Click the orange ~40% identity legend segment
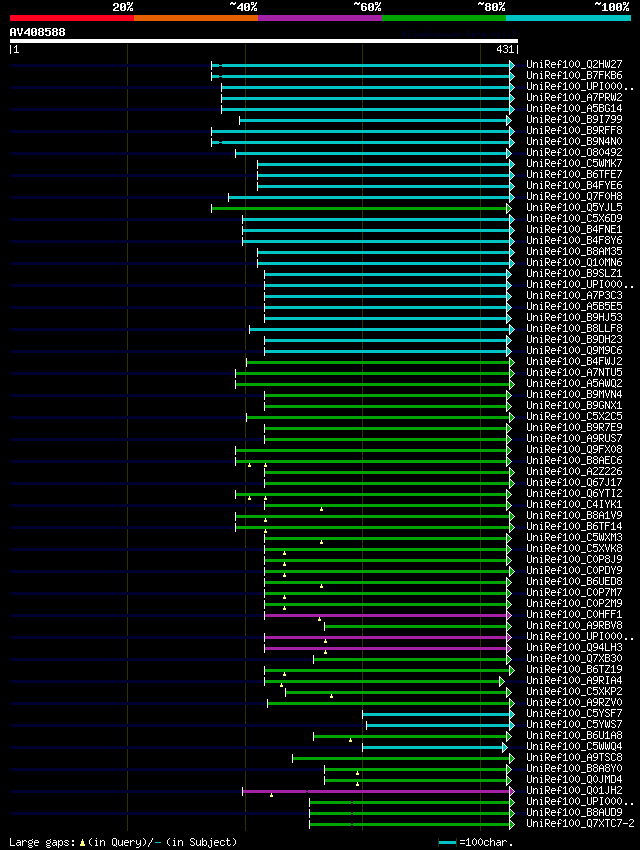 pyautogui.click(x=196, y=18)
